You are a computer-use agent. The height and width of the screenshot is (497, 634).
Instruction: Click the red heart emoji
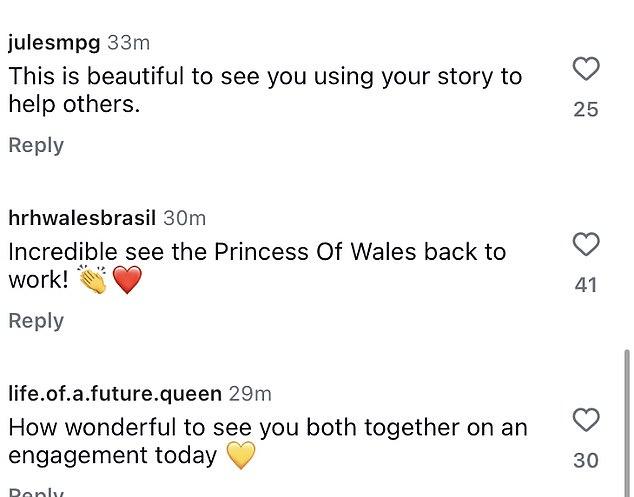click(127, 279)
